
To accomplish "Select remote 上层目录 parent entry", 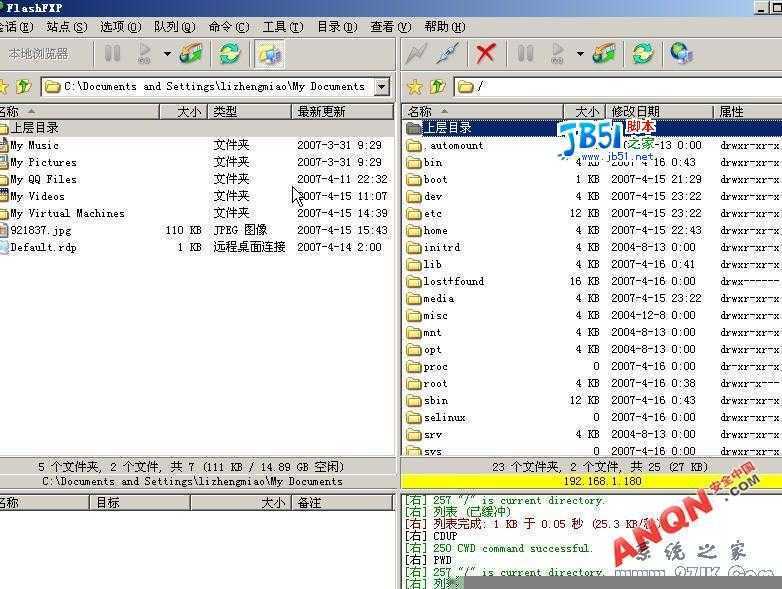I will point(447,128).
